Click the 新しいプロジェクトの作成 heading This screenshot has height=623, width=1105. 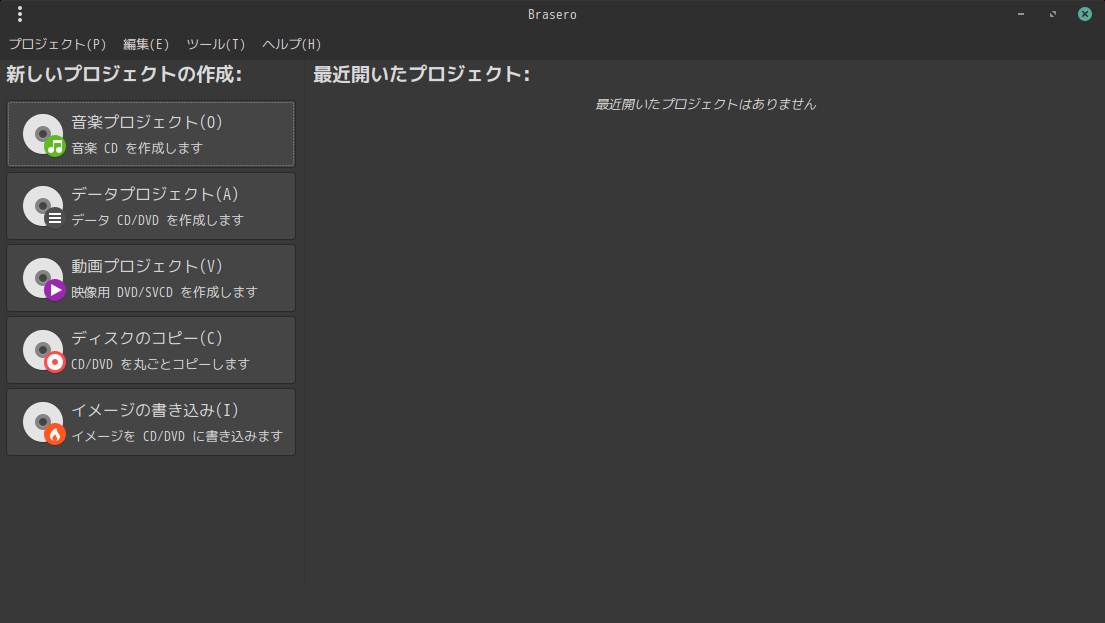(124, 74)
